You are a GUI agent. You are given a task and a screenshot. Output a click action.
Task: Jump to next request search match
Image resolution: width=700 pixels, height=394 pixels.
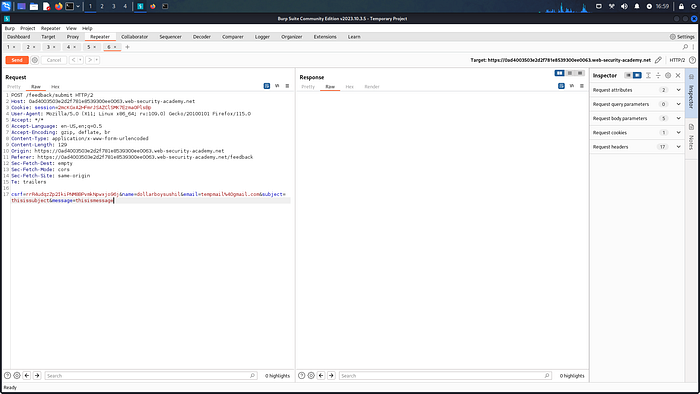click(x=37, y=376)
